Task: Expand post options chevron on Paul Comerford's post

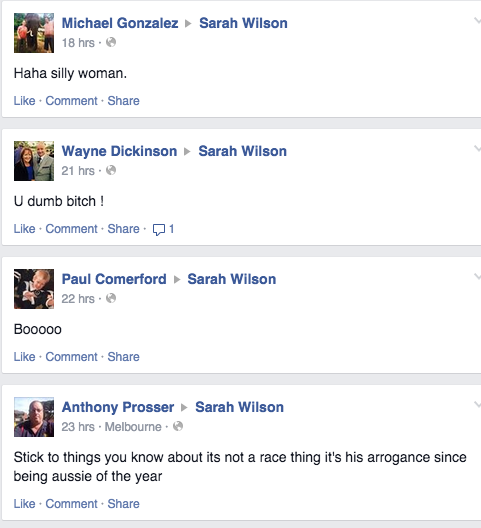Action: click(477, 276)
